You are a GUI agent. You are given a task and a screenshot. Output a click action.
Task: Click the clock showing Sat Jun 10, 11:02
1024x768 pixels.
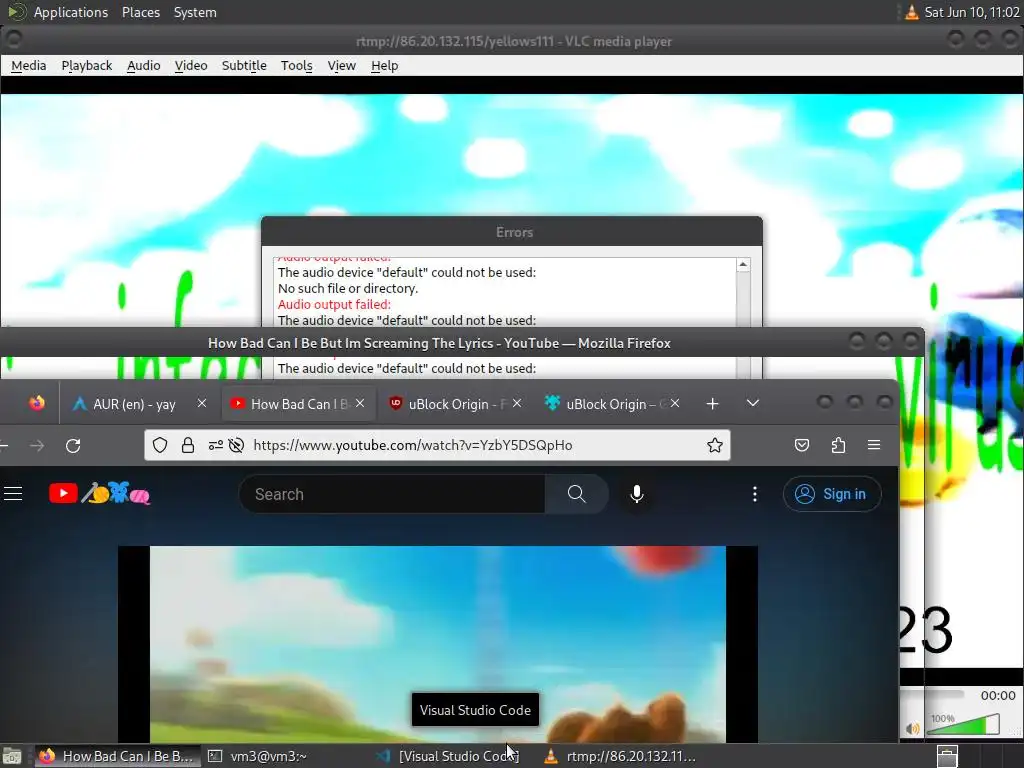(971, 12)
